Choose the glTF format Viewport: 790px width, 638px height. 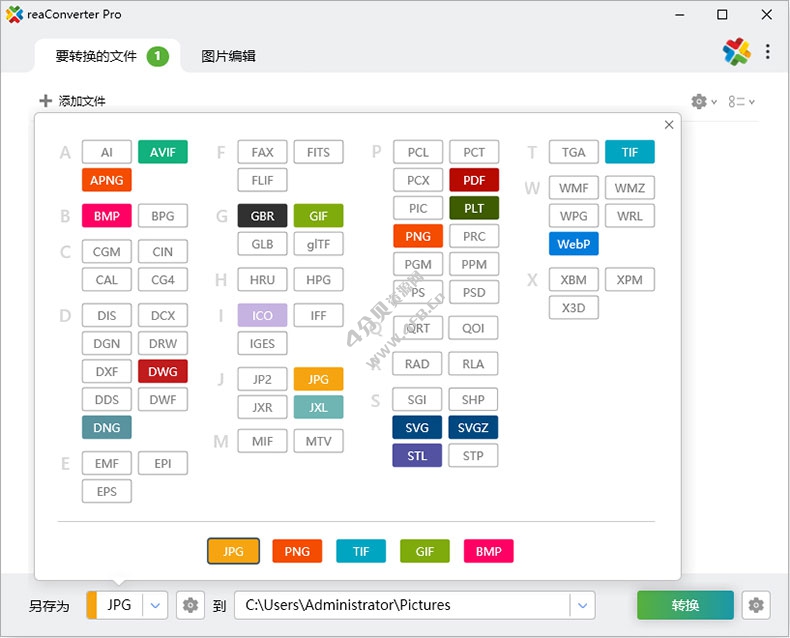[318, 244]
